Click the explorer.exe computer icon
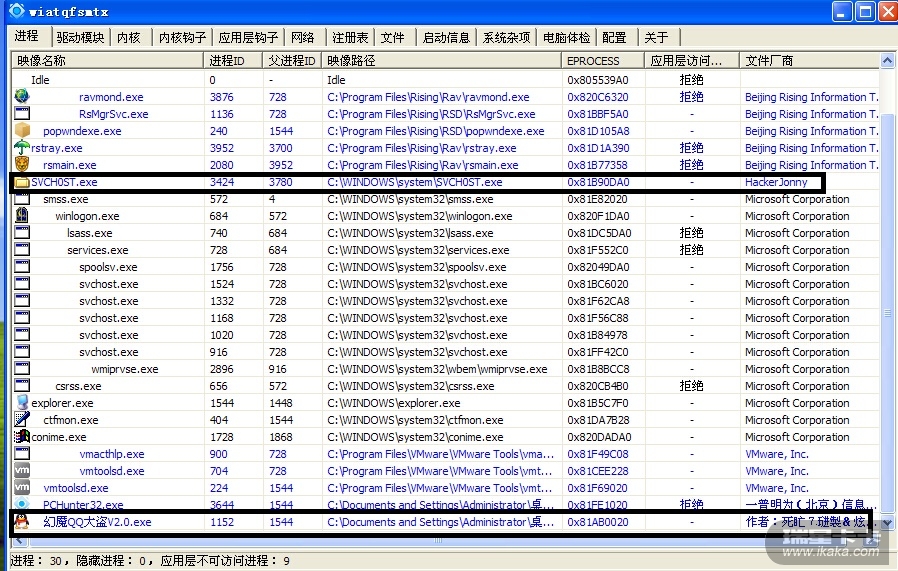The width and height of the screenshot is (898, 571). point(22,402)
